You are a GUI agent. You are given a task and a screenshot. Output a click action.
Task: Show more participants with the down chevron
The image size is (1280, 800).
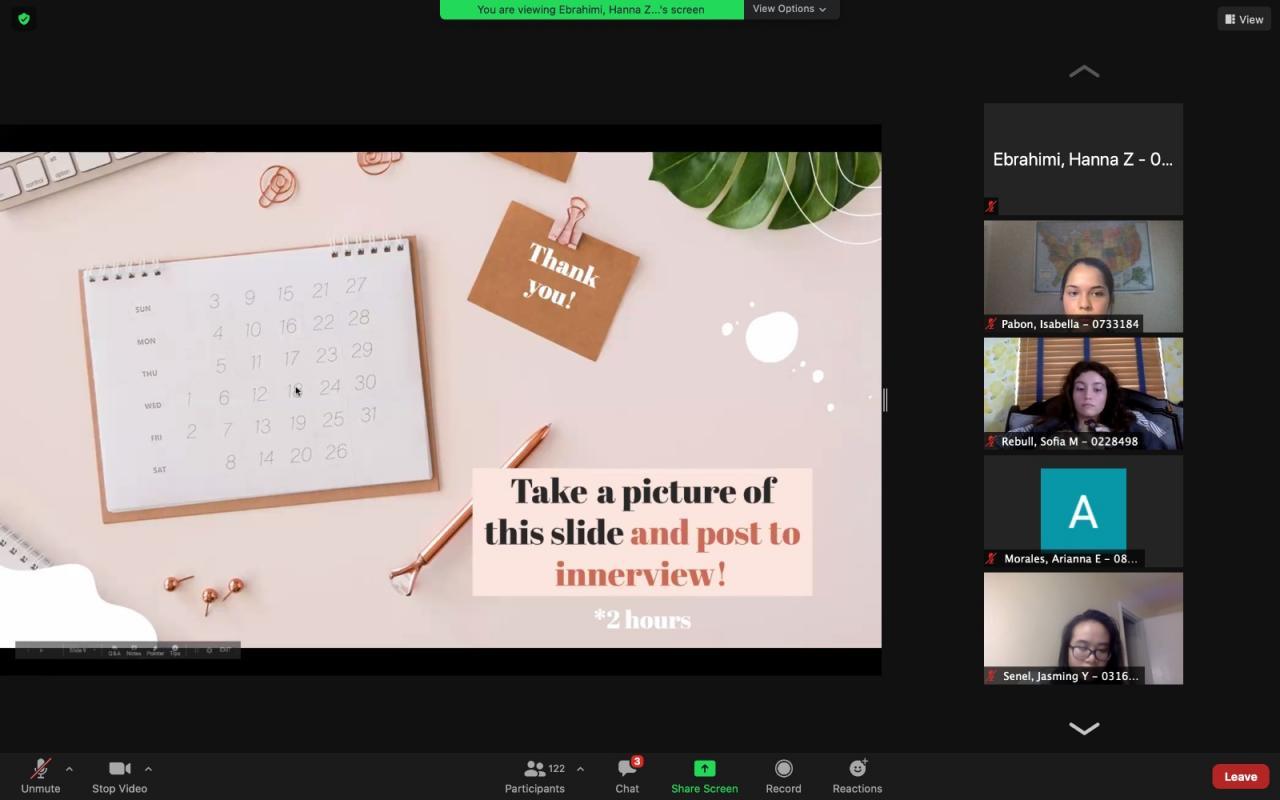point(1083,728)
